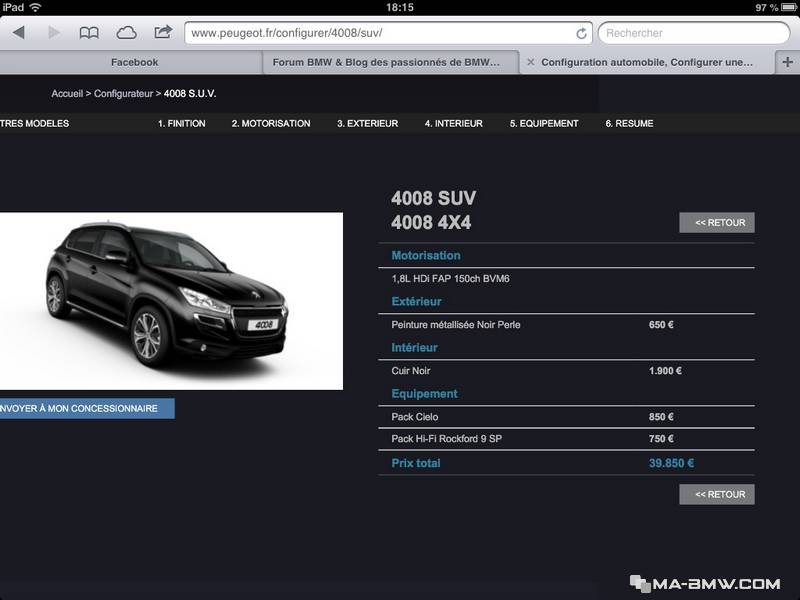
Task: Select the 4008 SUV title
Action: coord(434,198)
